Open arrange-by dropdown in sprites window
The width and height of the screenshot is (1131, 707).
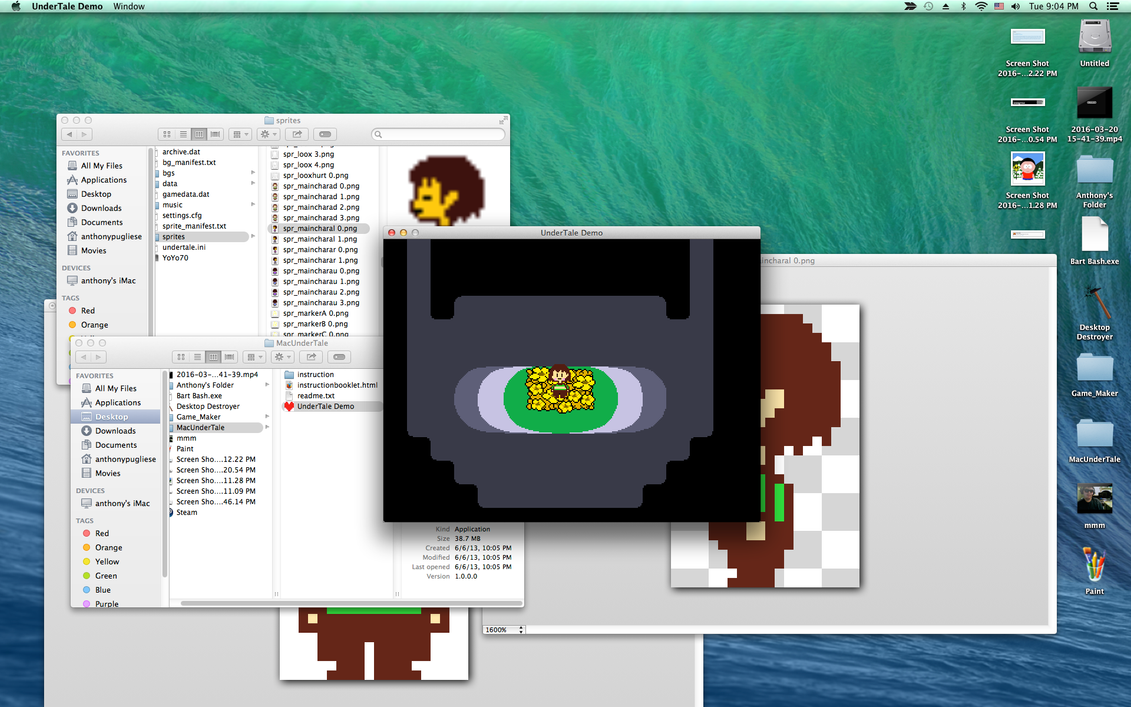[240, 134]
